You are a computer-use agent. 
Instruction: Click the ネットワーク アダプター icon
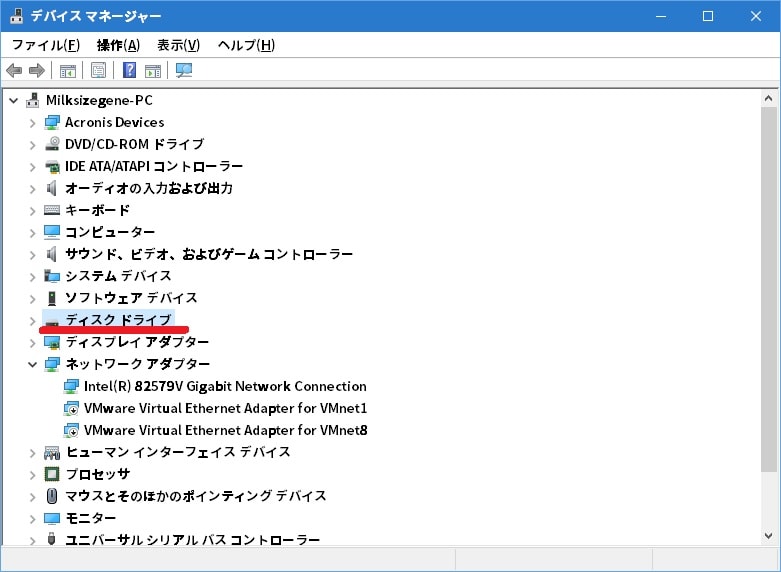click(52, 364)
